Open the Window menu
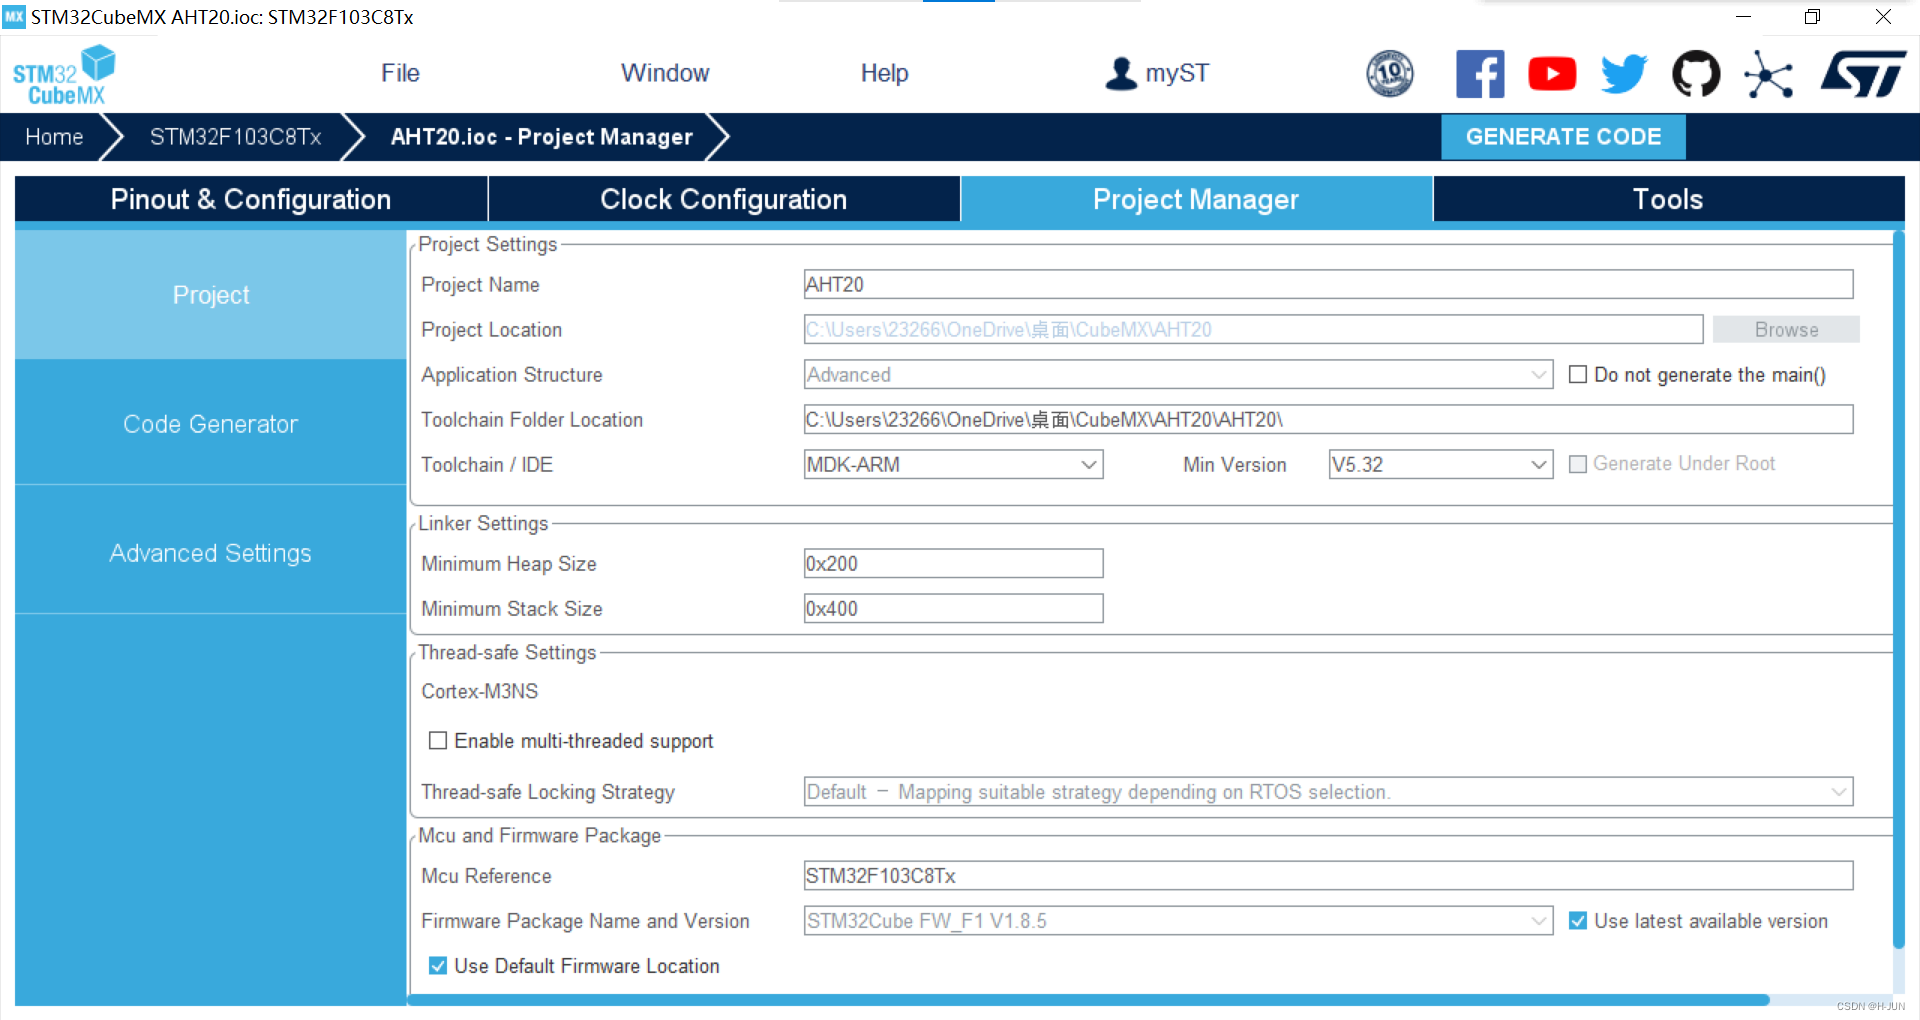This screenshot has height=1020, width=1920. pos(665,73)
